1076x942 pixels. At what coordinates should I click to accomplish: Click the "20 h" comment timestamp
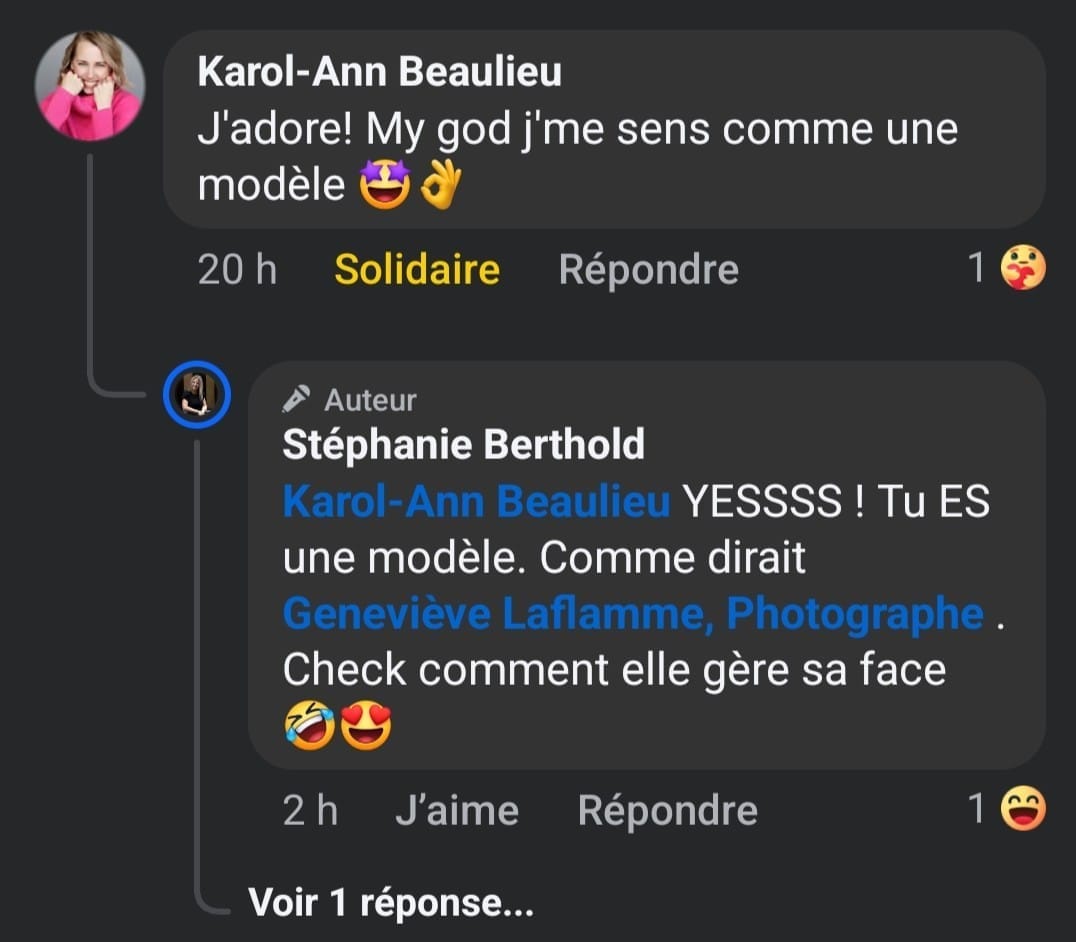[x=237, y=269]
